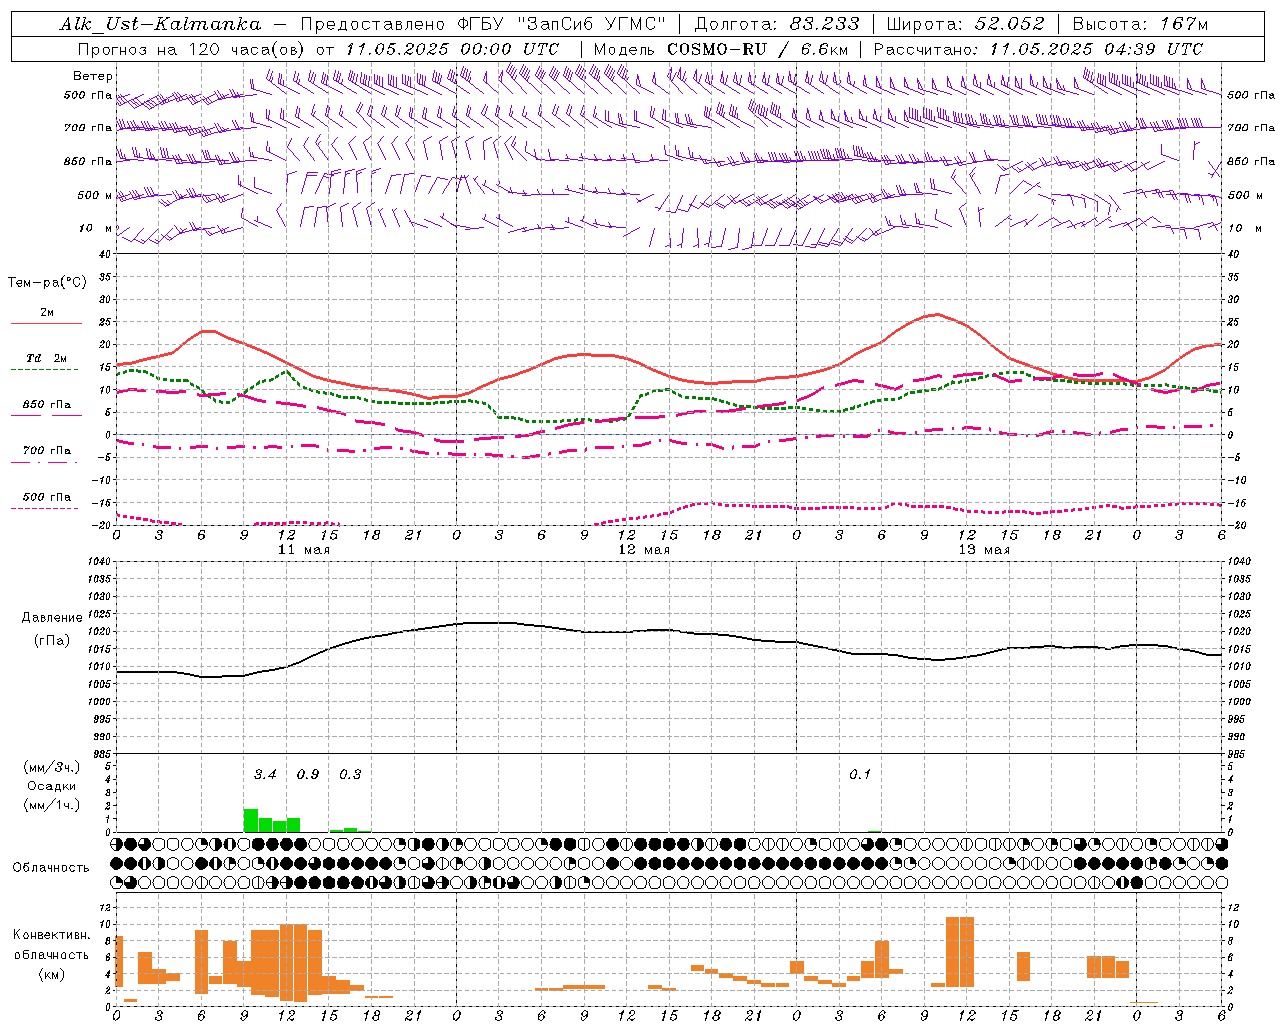Click the (мм/3ч.) unit label
This screenshot has height=1024, width=1280.
[x=51, y=767]
